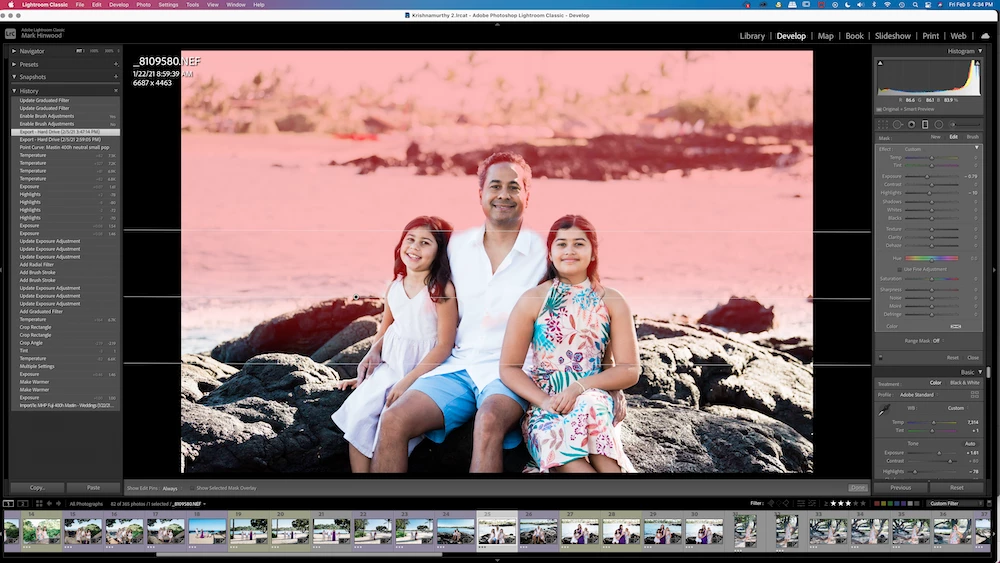Add a new preset with plus icon
This screenshot has height=563, width=1000.
tap(115, 64)
